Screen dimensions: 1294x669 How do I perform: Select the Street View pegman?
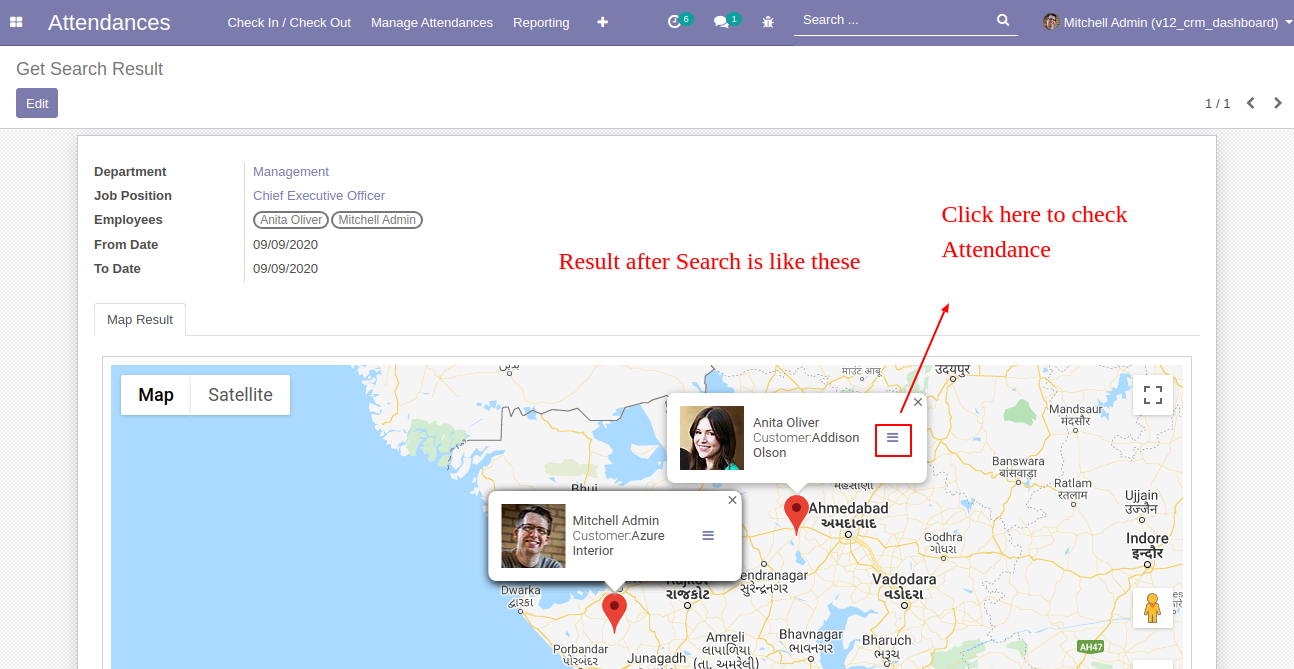point(1153,607)
